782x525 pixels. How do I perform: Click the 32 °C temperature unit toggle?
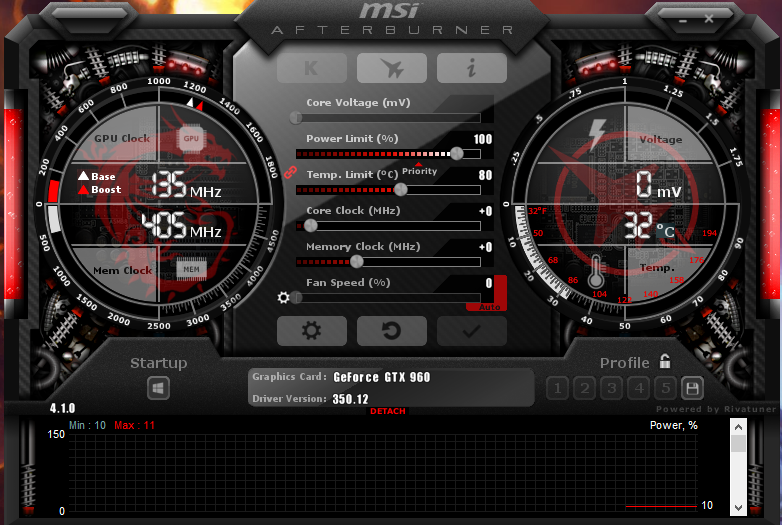pos(665,230)
